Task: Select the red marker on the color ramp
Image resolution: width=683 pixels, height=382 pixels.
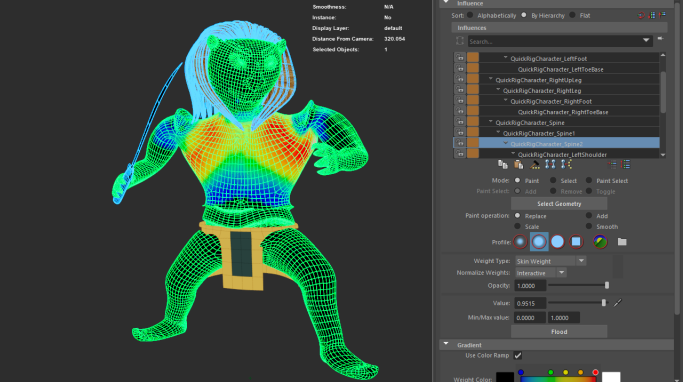Action: point(595,372)
